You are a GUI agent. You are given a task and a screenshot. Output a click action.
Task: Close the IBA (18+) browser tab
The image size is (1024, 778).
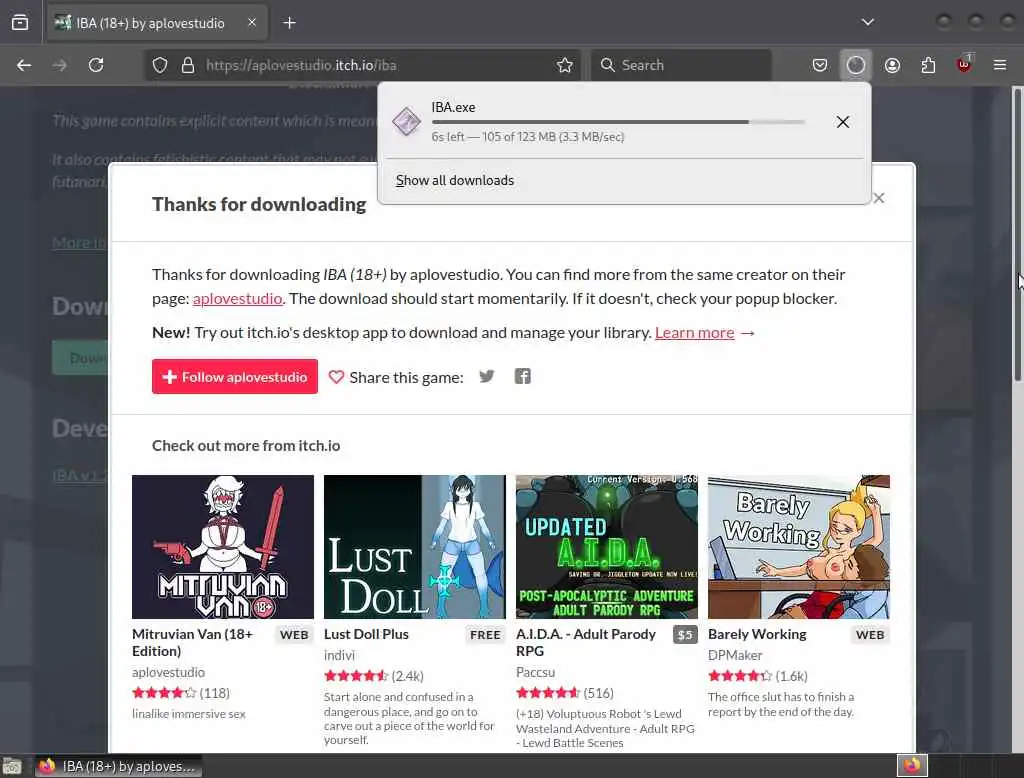coord(252,22)
